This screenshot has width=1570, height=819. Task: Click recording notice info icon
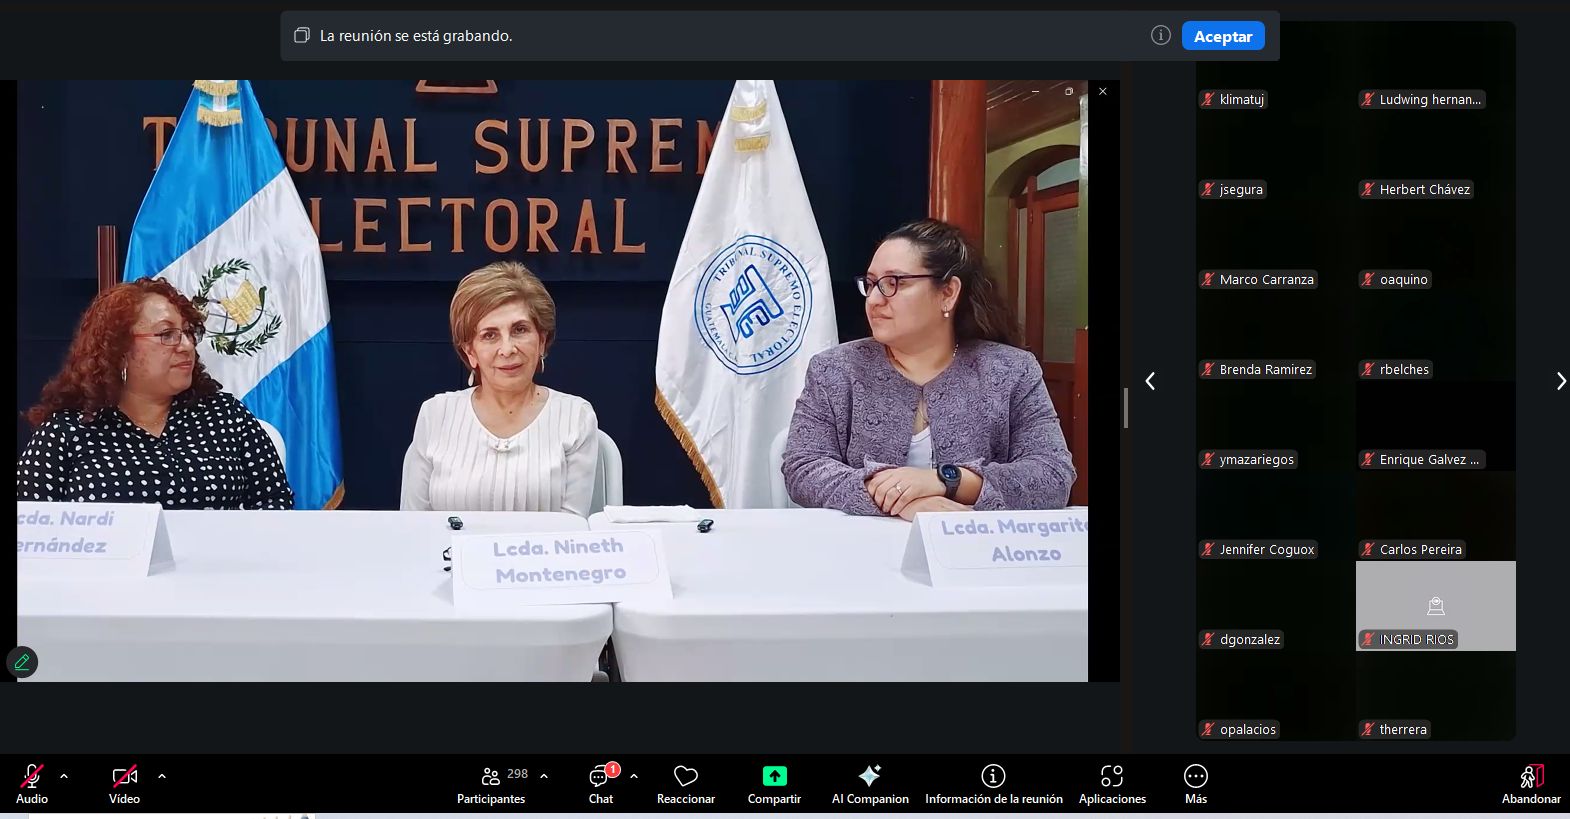click(1160, 36)
